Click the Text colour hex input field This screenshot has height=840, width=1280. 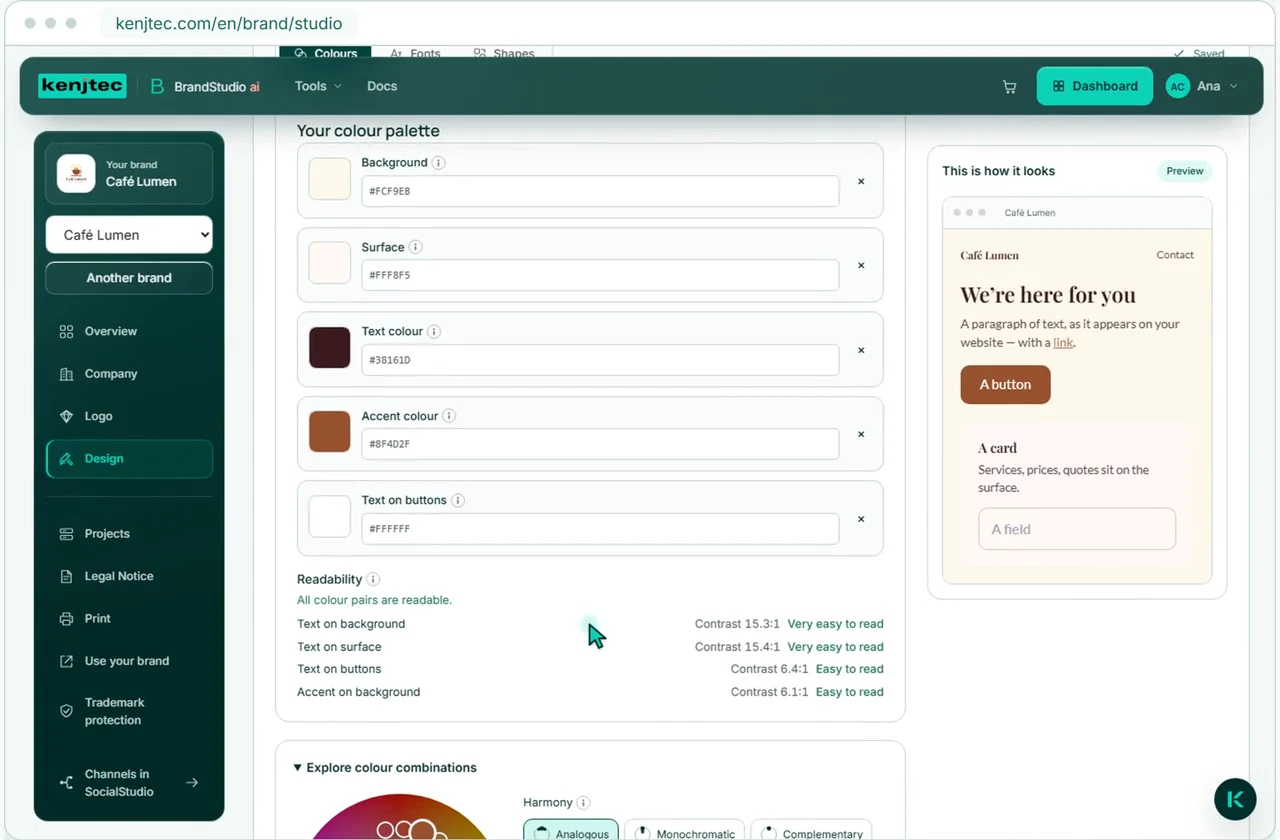(600, 360)
